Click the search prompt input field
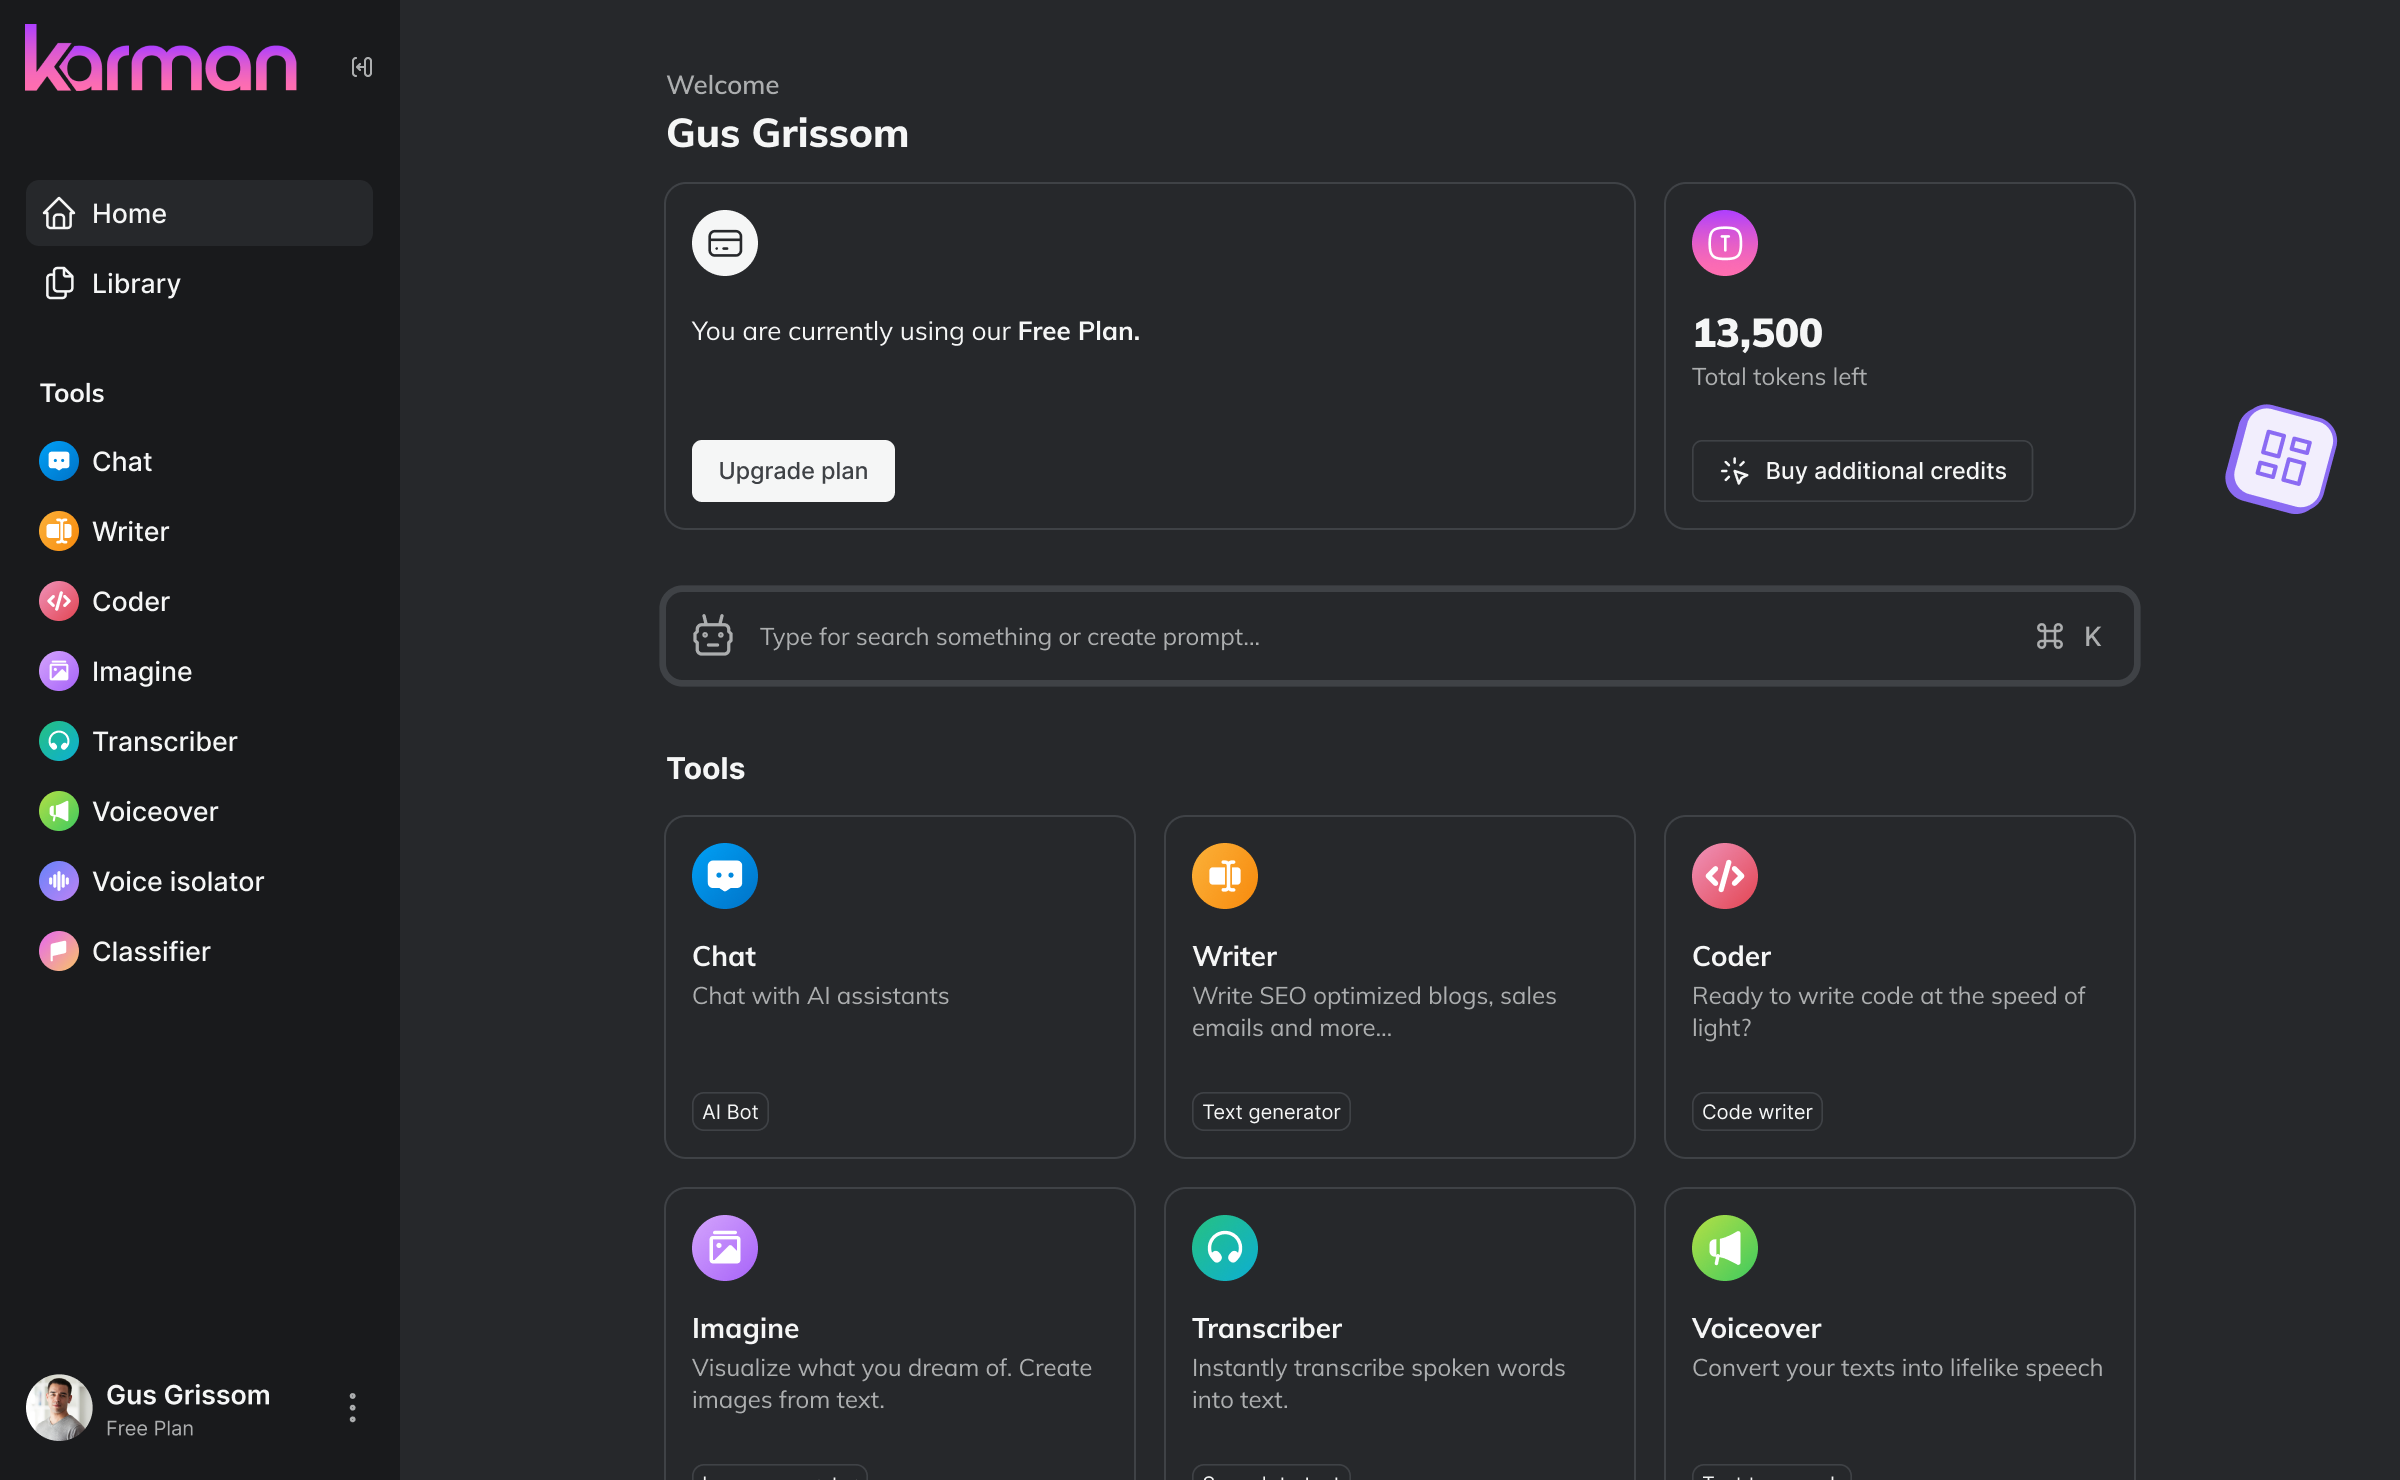The height and width of the screenshot is (1480, 2400). [1380, 637]
